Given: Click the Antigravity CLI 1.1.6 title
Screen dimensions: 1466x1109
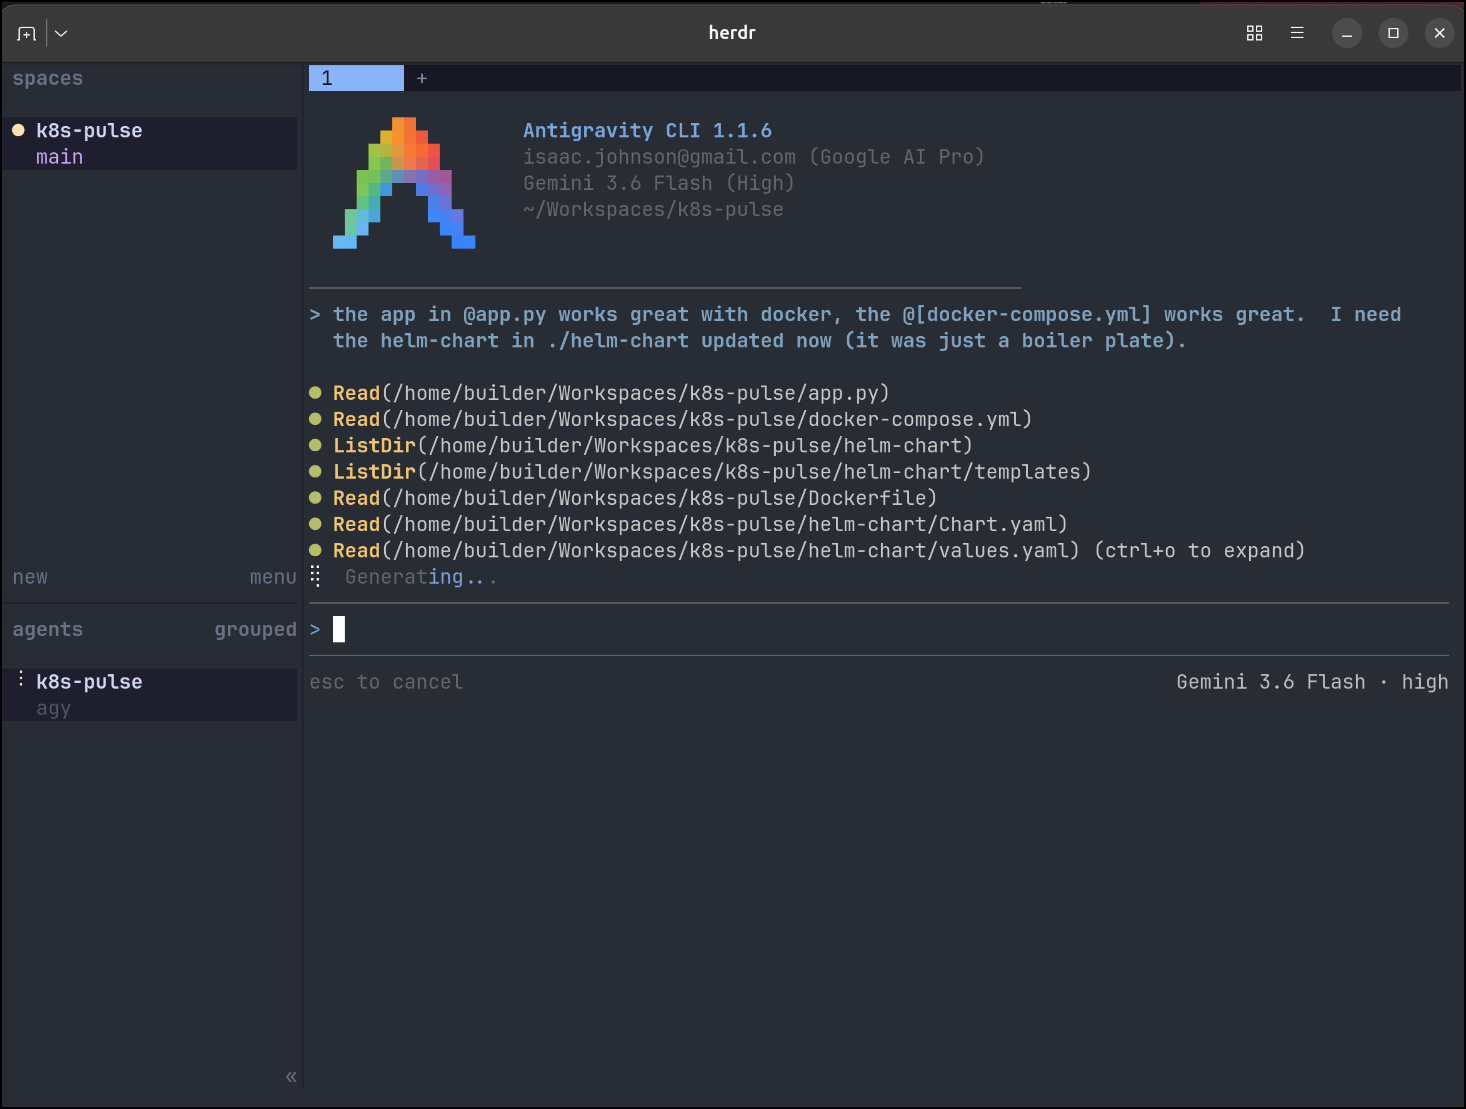Looking at the screenshot, I should 647,131.
